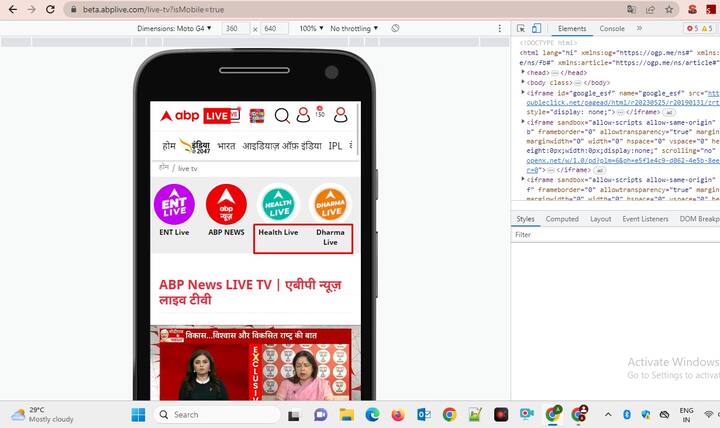
Task: Switch to the Console tab
Action: (611, 29)
